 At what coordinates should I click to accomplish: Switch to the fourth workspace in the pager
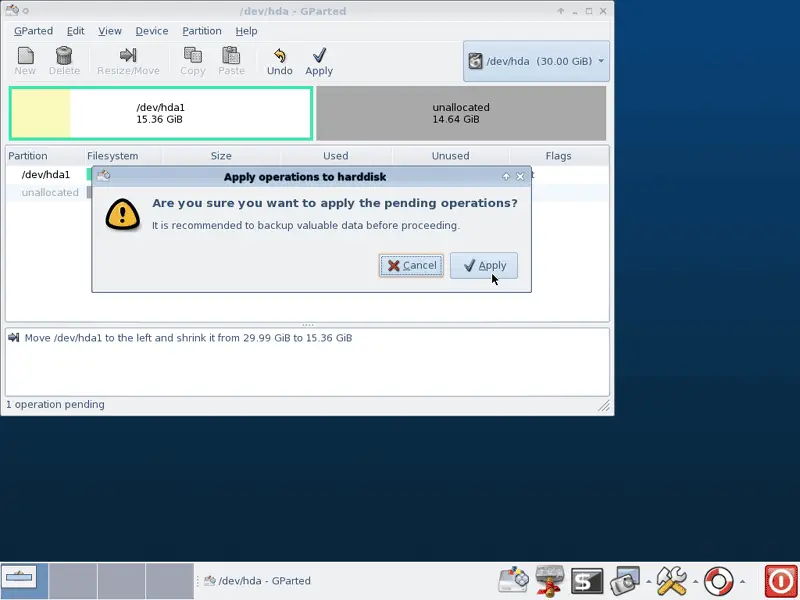pyautogui.click(x=170, y=581)
